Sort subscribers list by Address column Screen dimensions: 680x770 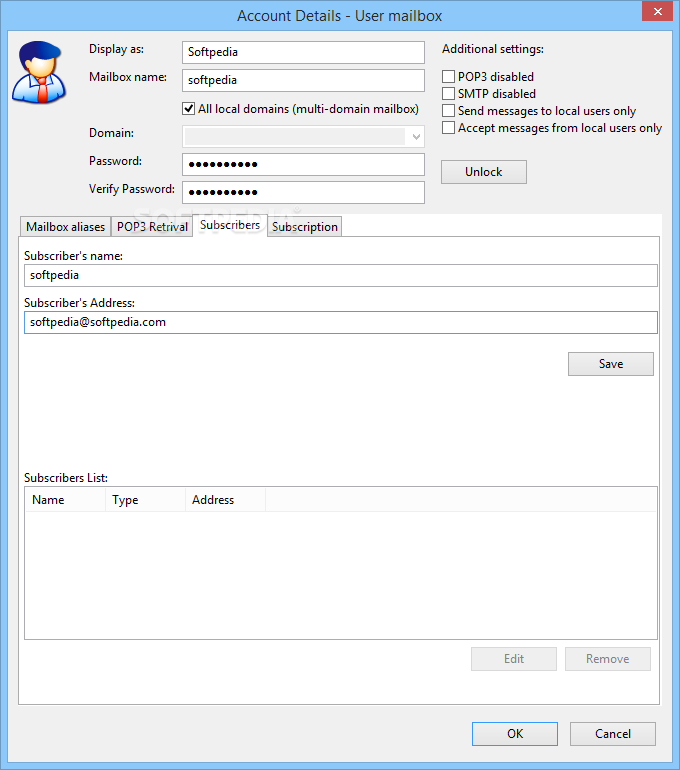pos(225,500)
